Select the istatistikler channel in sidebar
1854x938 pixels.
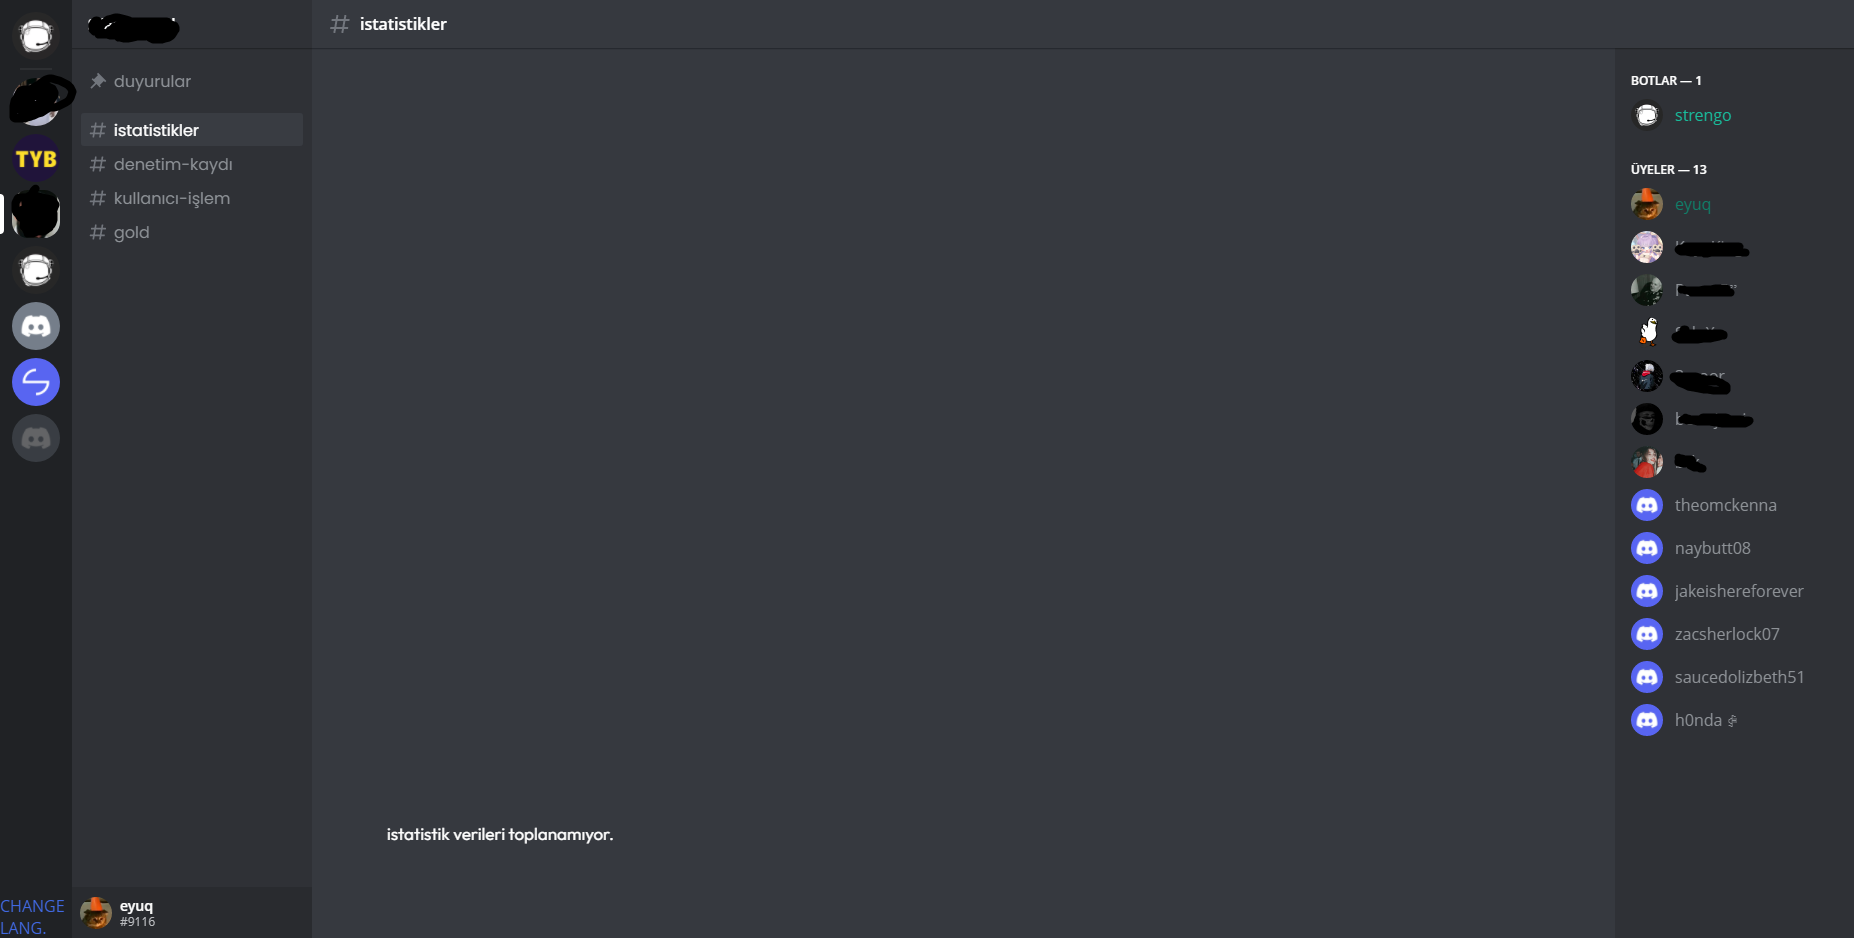192,130
